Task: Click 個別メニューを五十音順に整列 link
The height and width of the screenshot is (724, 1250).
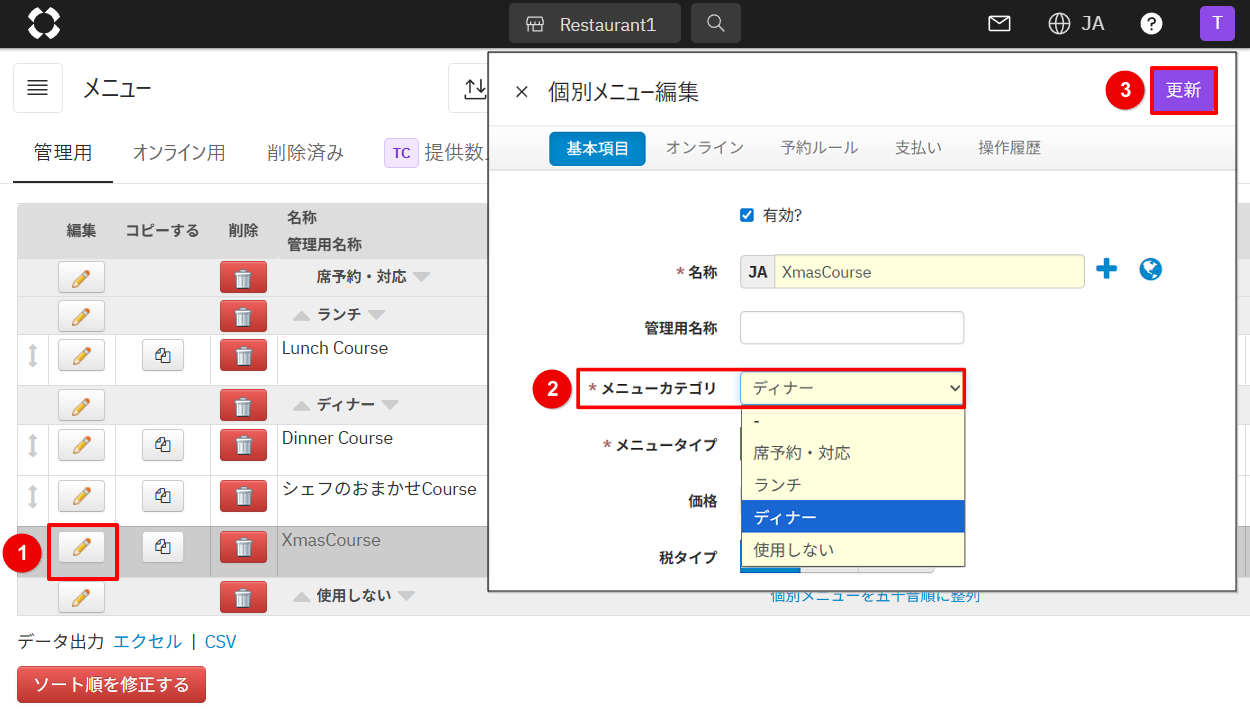Action: pos(875,597)
